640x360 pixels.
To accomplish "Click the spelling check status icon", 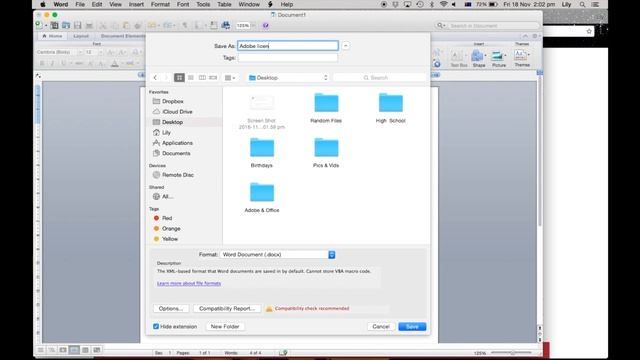I will pos(283,353).
